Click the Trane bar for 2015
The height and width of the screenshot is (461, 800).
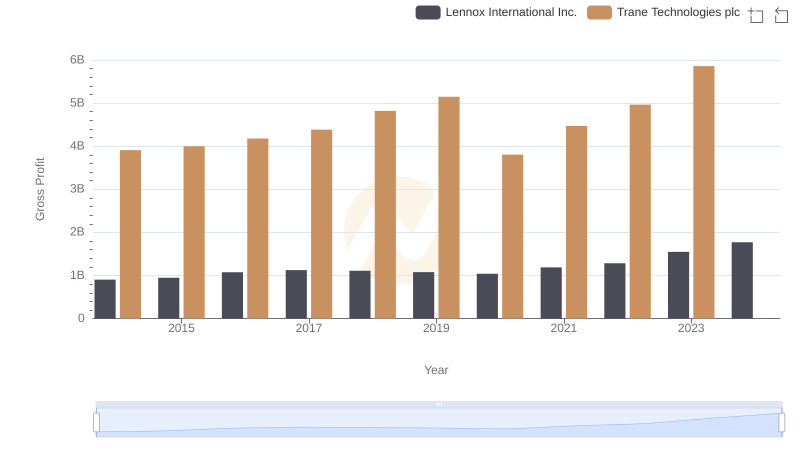pyautogui.click(x=194, y=232)
